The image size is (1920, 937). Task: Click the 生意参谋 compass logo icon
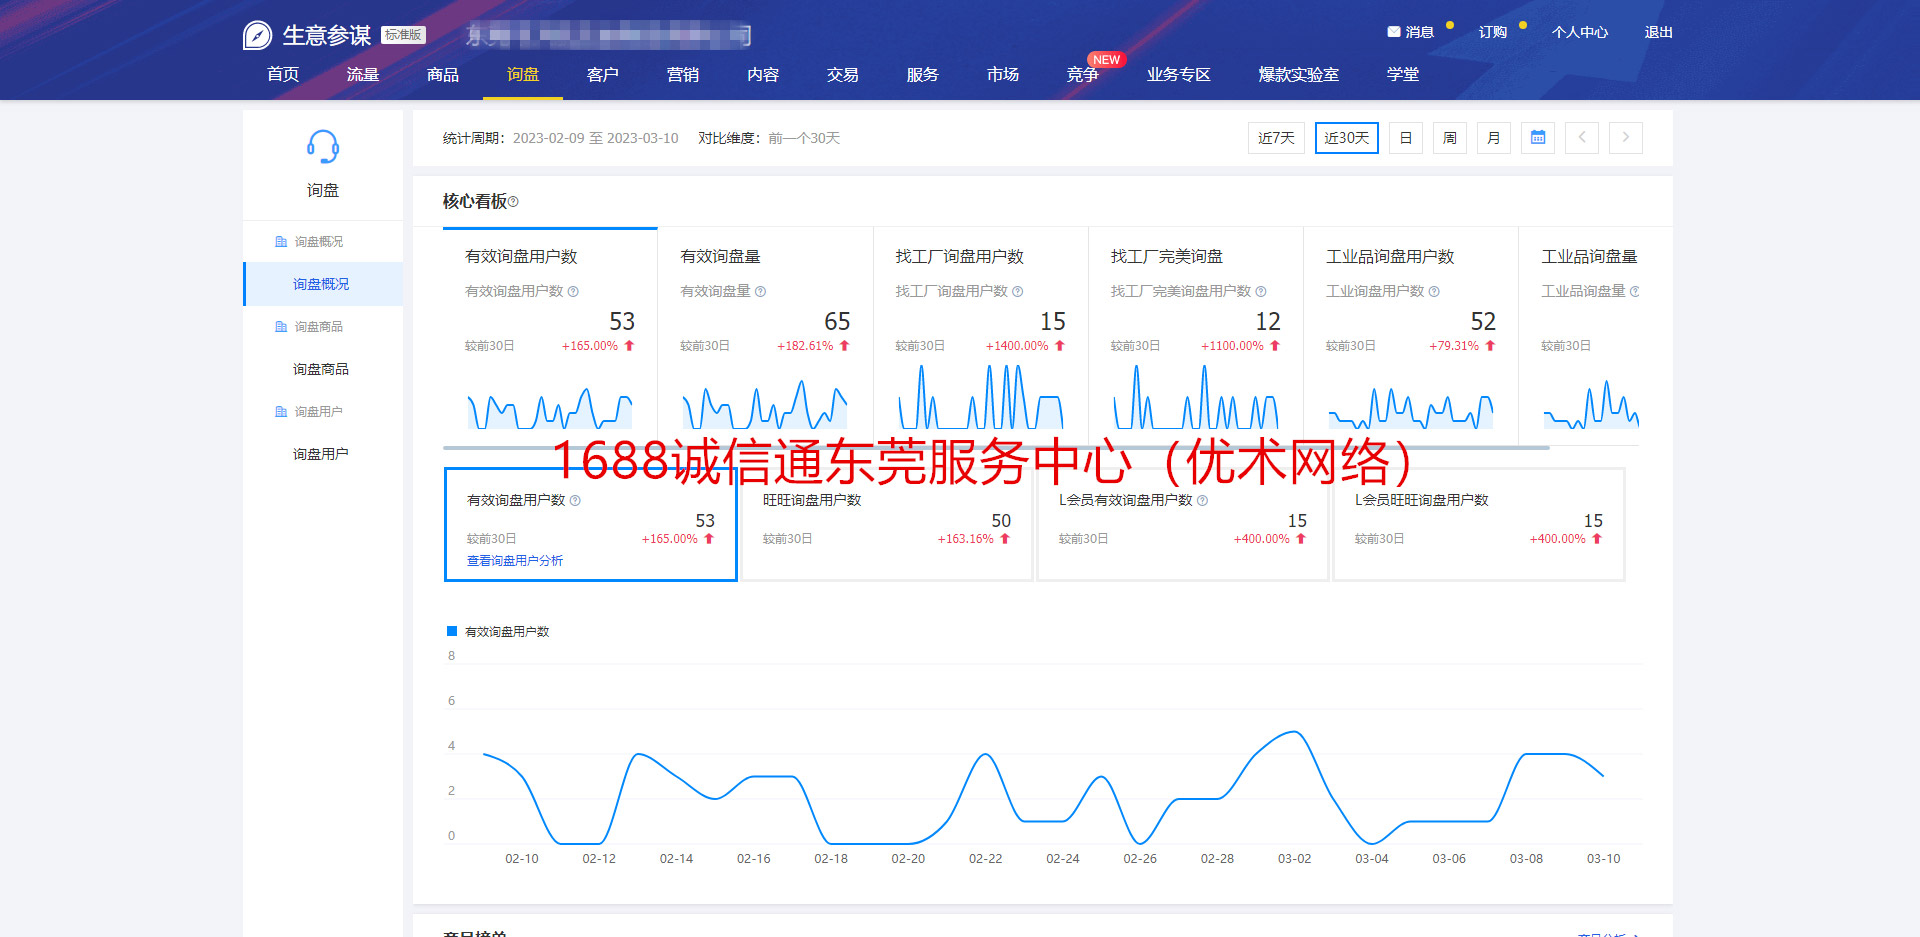pyautogui.click(x=257, y=36)
